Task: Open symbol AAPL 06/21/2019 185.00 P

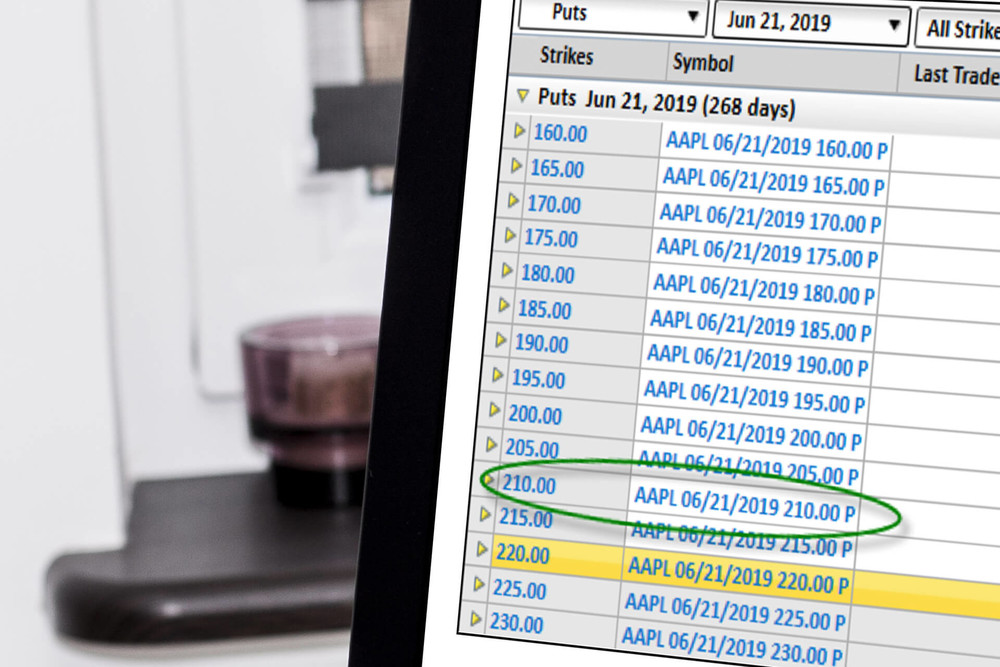Action: 760,326
